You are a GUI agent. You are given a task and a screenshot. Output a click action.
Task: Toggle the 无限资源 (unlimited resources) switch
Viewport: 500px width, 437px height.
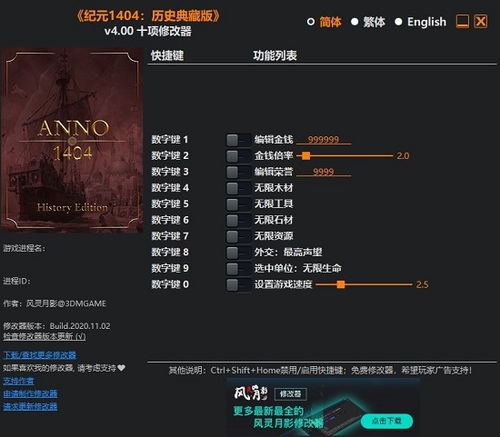238,236
